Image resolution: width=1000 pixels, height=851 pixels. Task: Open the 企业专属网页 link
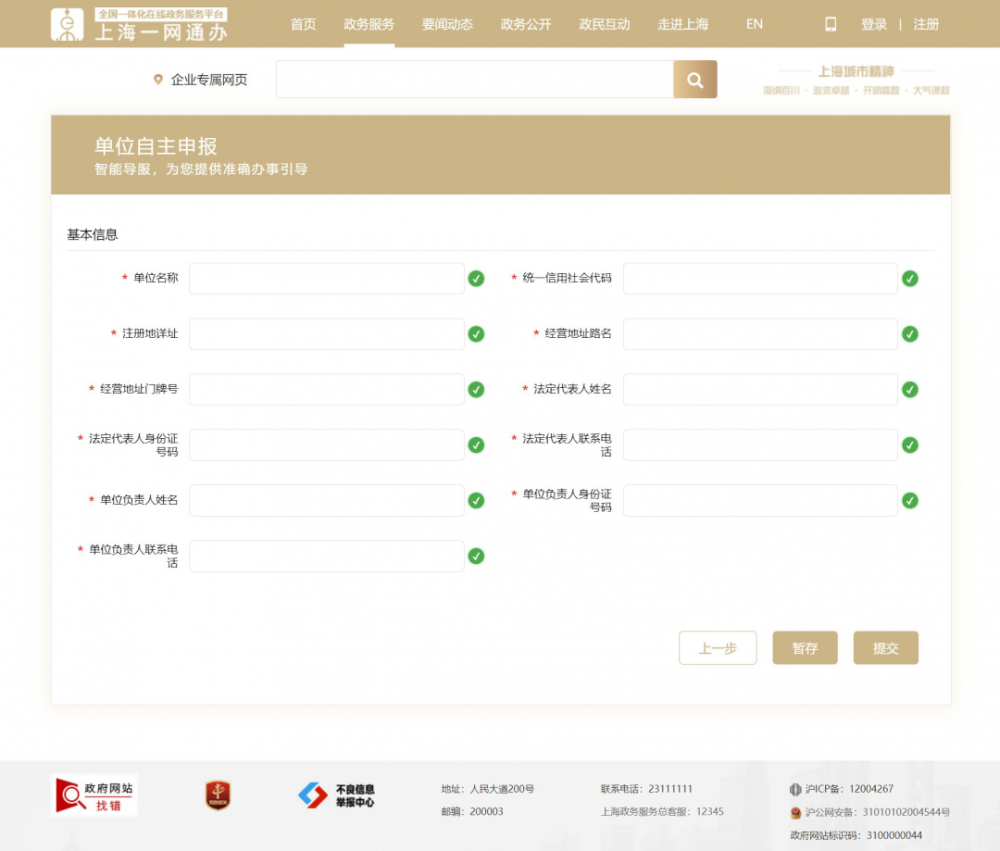point(209,80)
